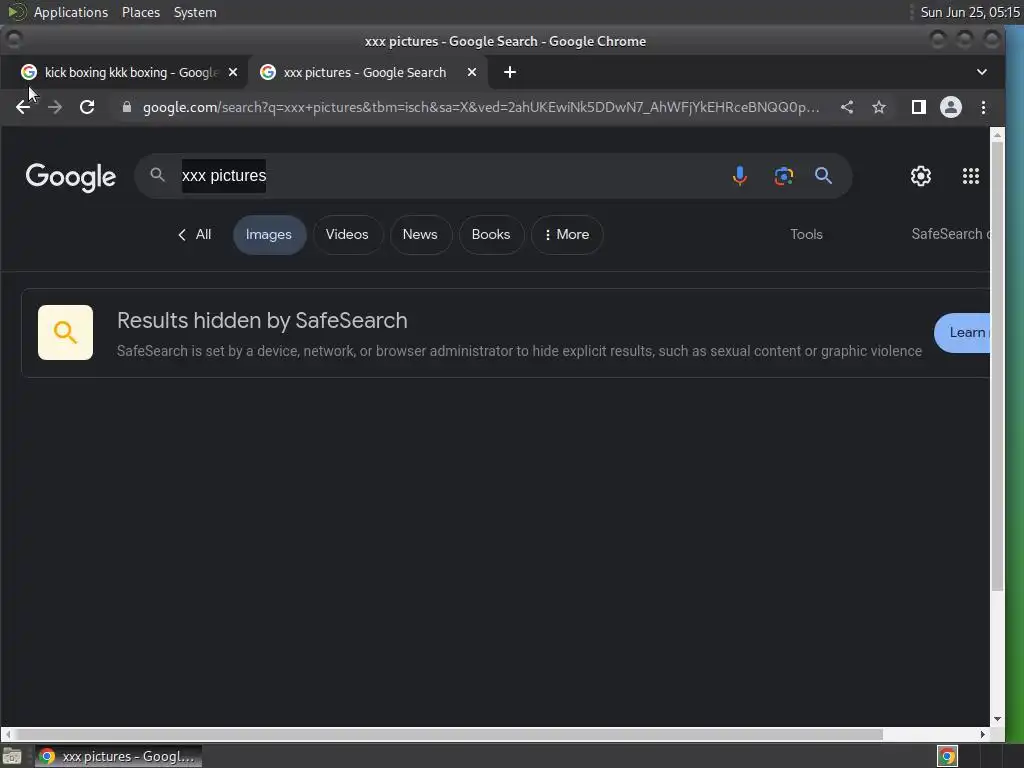
Task: Switch to Books results
Action: coord(490,234)
